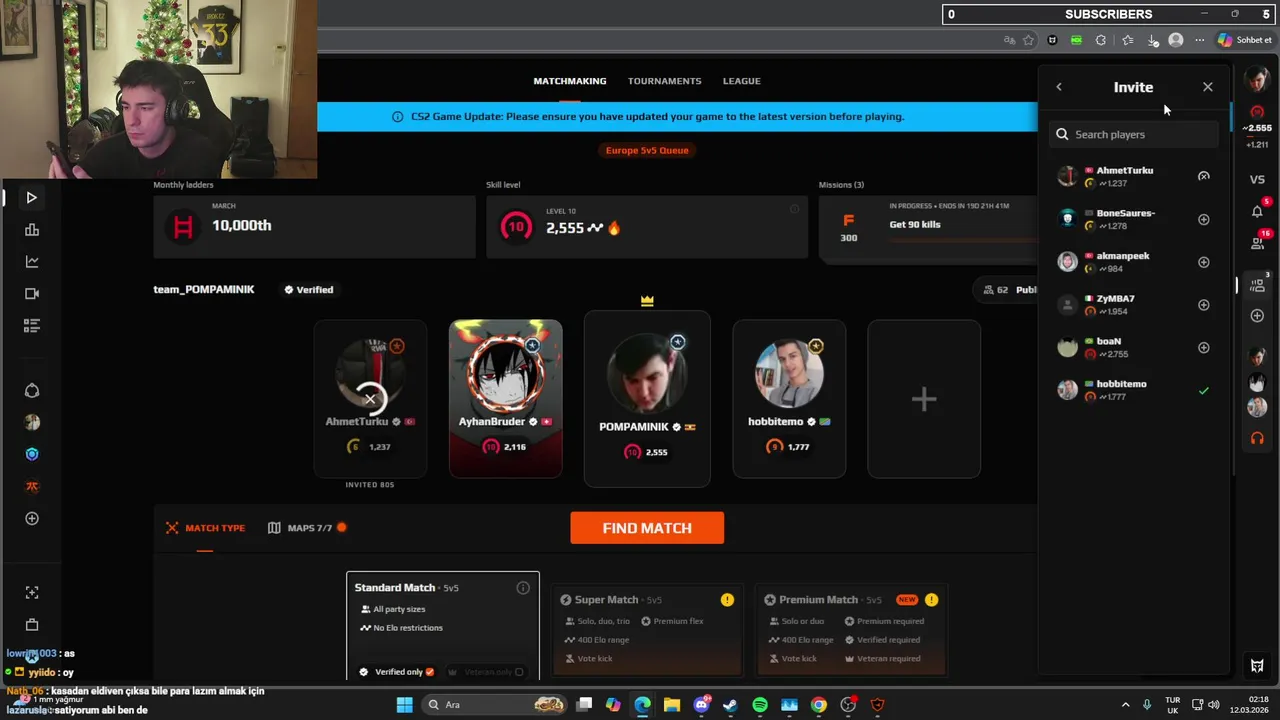
Task: Go back using the Invite panel arrow
Action: 1059,87
